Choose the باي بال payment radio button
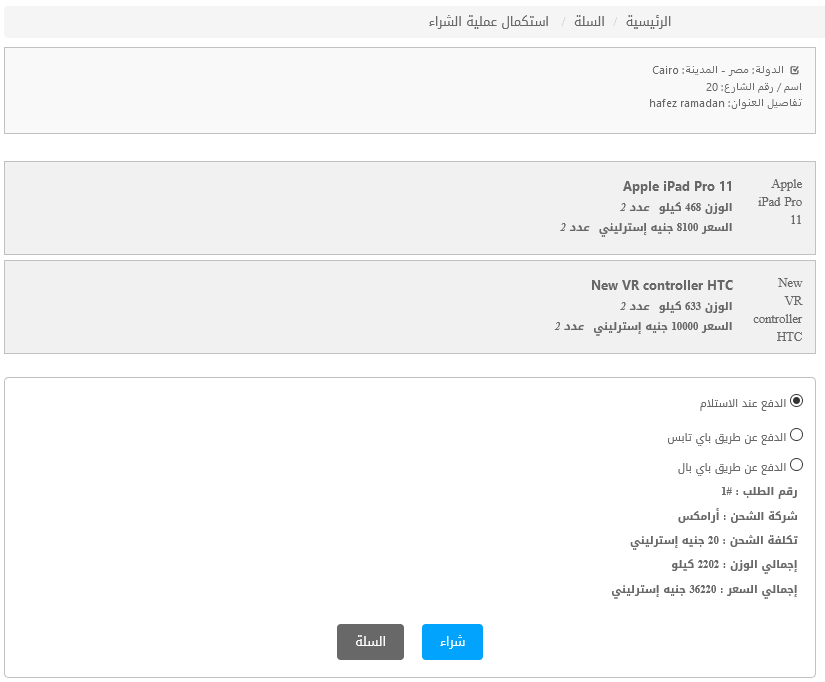The width and height of the screenshot is (825, 682). 796,465
